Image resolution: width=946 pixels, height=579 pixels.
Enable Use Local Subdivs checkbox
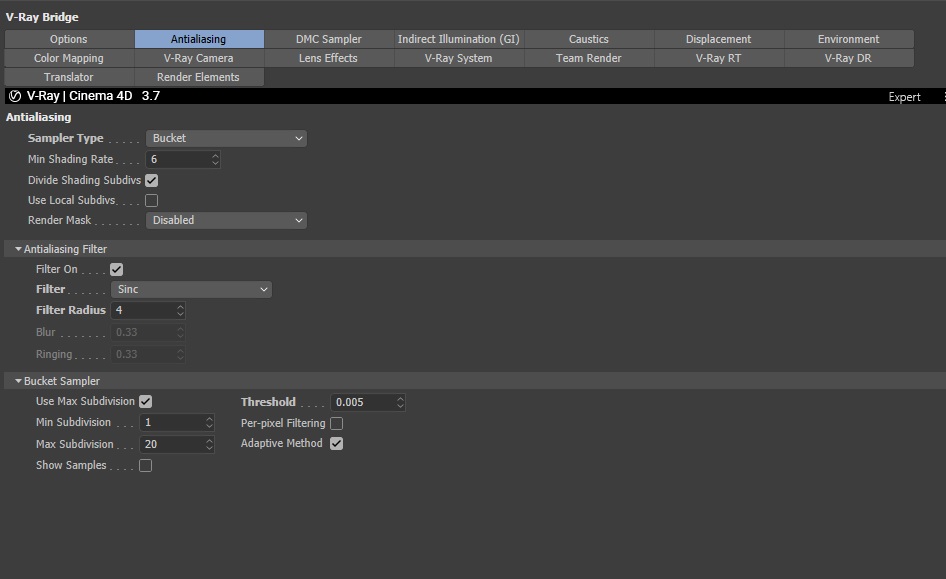coord(151,200)
